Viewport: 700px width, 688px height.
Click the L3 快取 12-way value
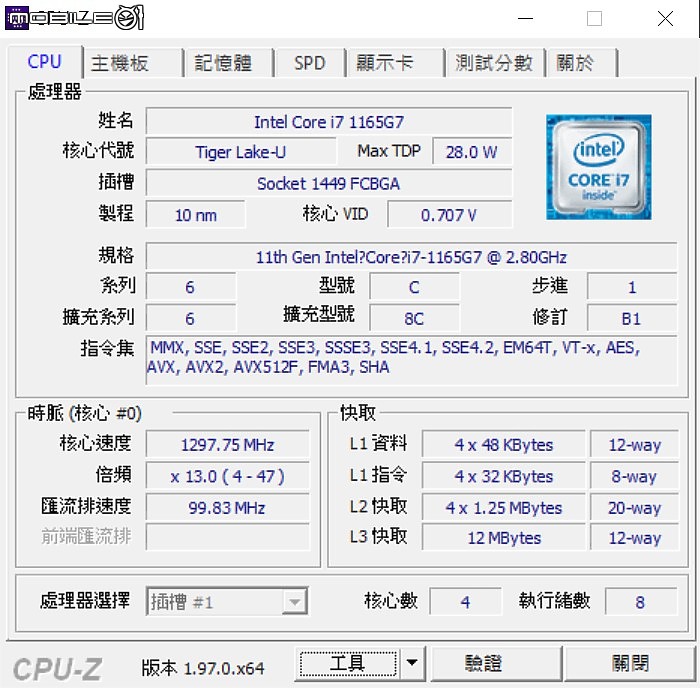tap(634, 537)
